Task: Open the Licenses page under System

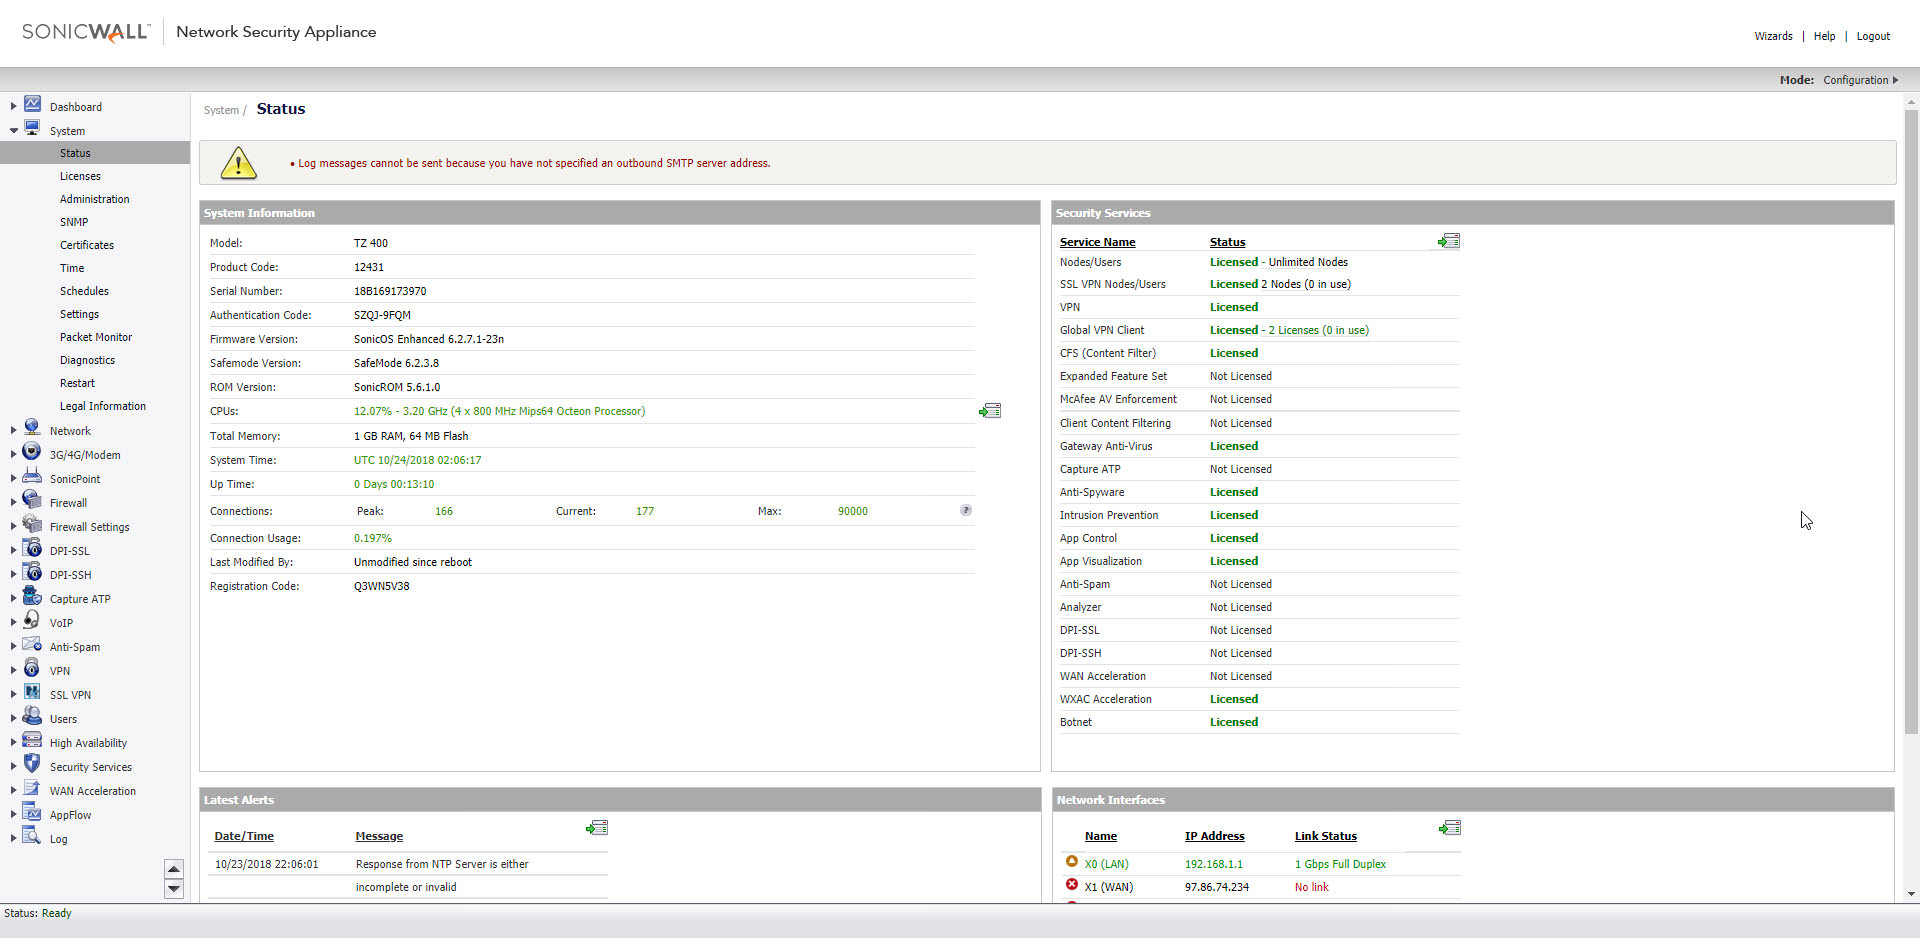Action: tap(80, 176)
